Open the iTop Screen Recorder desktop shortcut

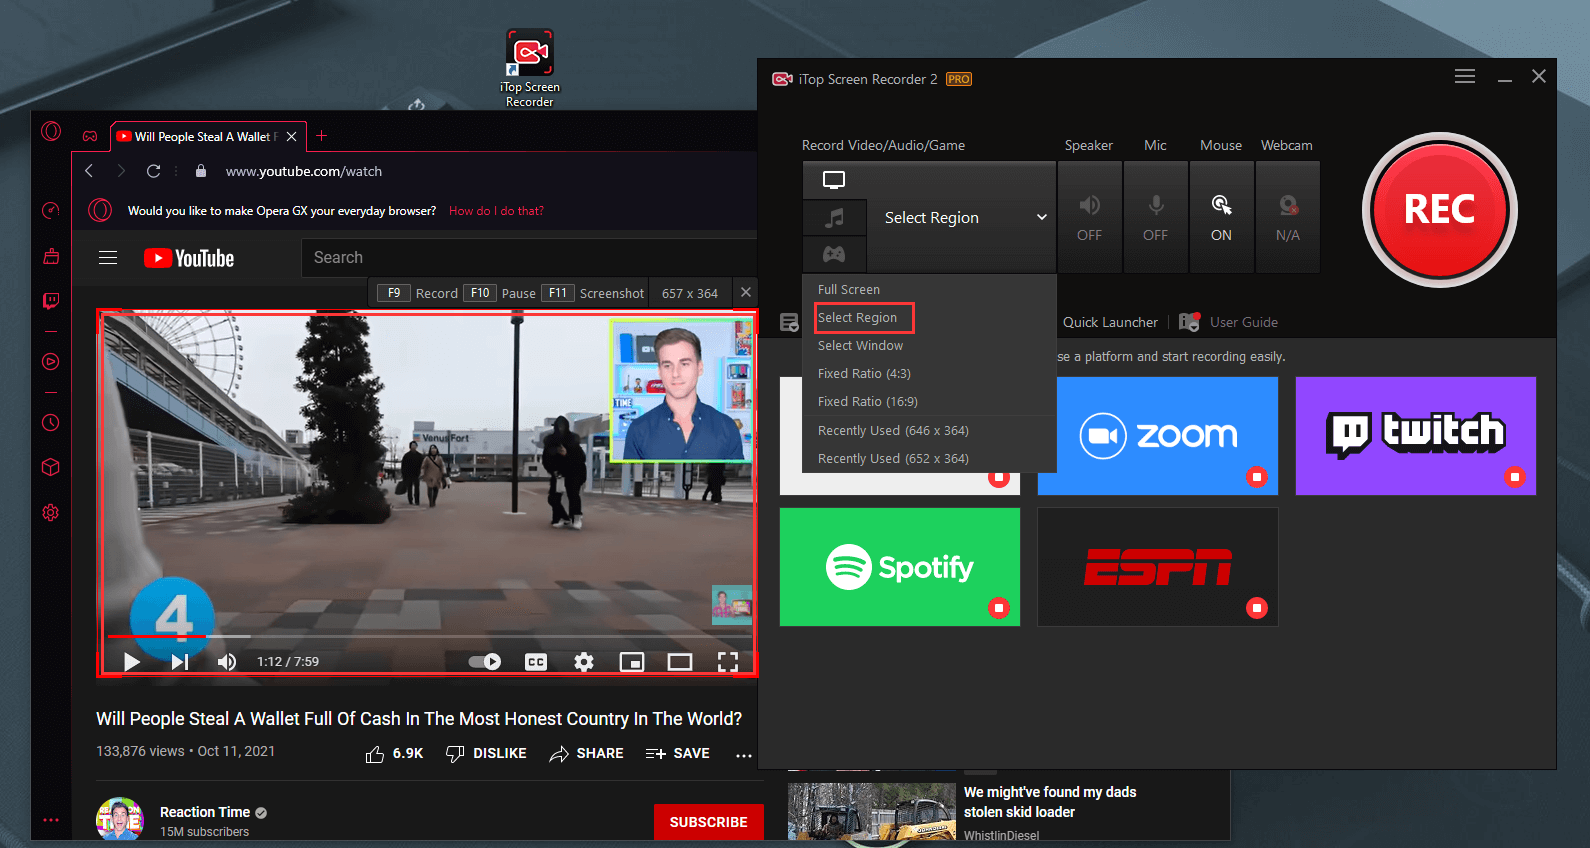(529, 68)
